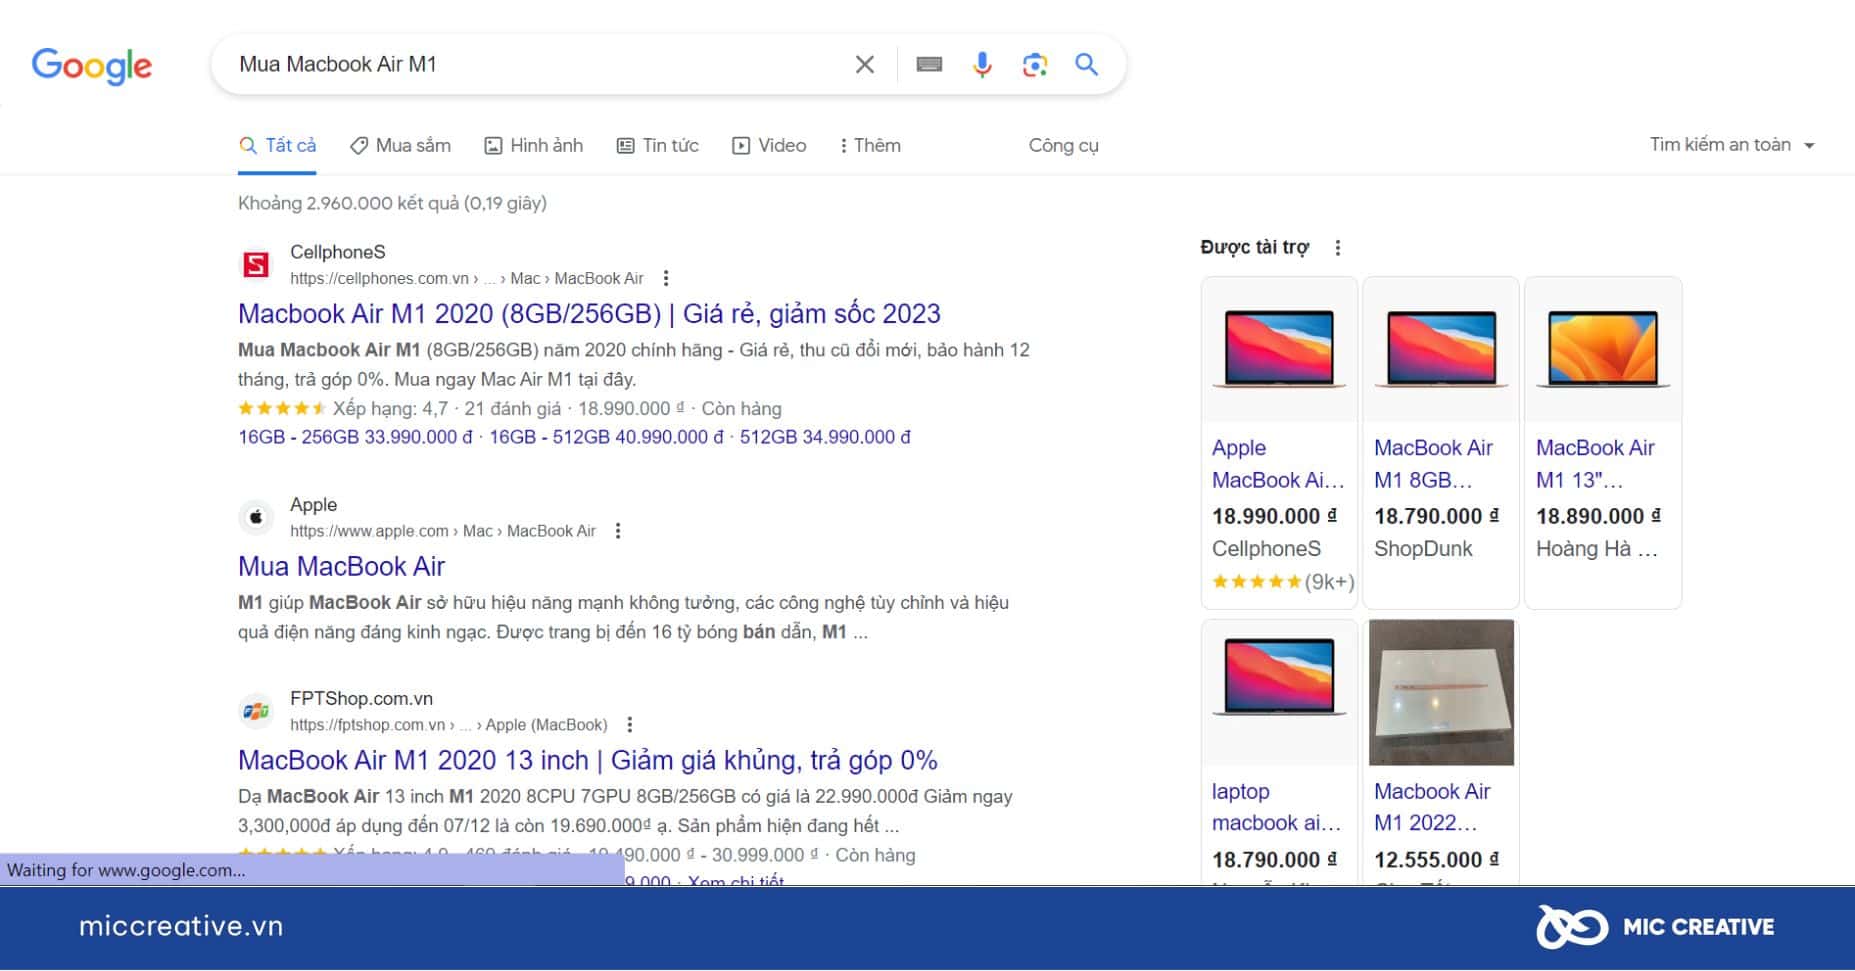Open the Macbook Air M1 2022… sponsored title
The width and height of the screenshot is (1855, 971).
pyautogui.click(x=1432, y=807)
